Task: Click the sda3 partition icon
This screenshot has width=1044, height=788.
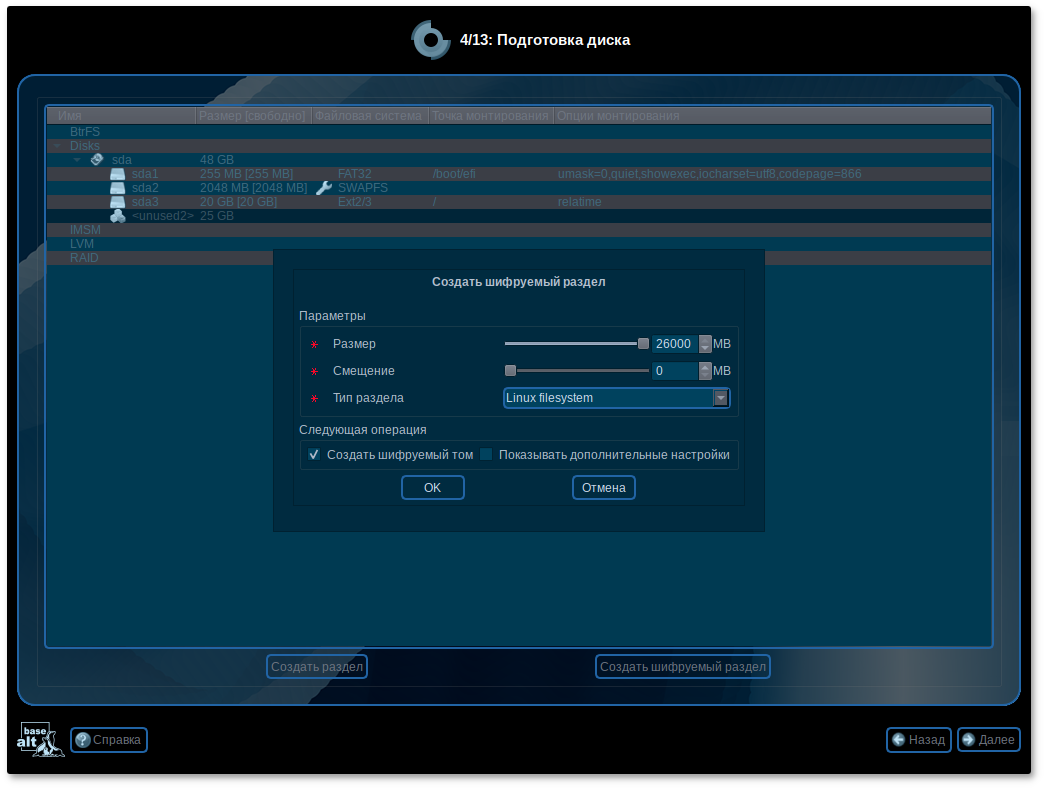Action: (x=117, y=202)
